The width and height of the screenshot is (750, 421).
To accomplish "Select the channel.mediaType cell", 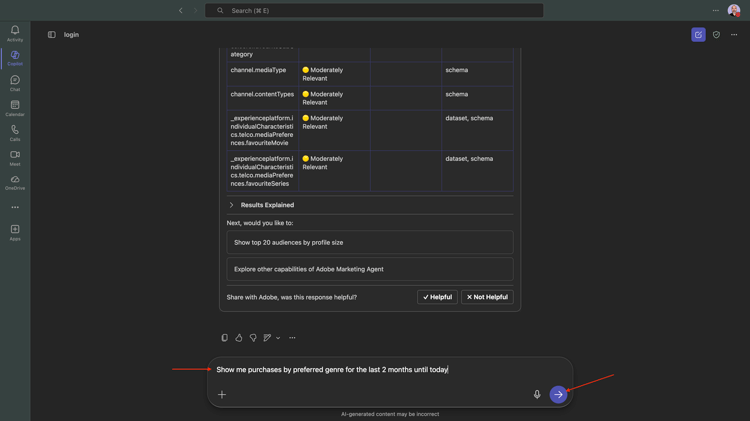I will click(x=263, y=74).
